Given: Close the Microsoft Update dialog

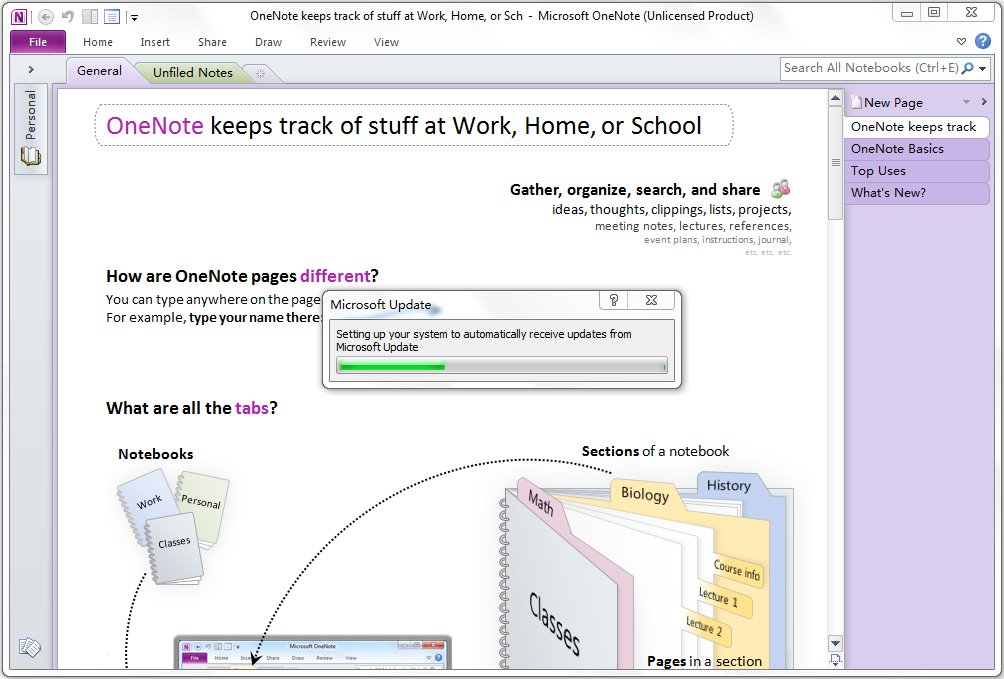Looking at the screenshot, I should (651, 300).
